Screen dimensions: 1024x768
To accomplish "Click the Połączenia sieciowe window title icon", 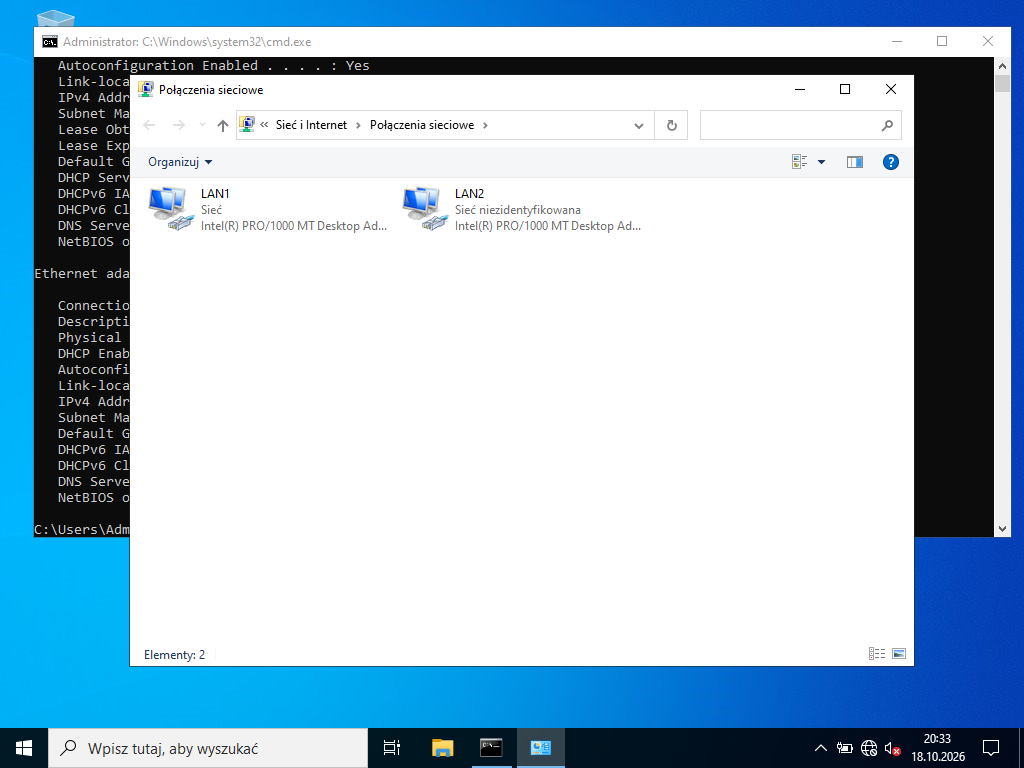I will pyautogui.click(x=146, y=89).
